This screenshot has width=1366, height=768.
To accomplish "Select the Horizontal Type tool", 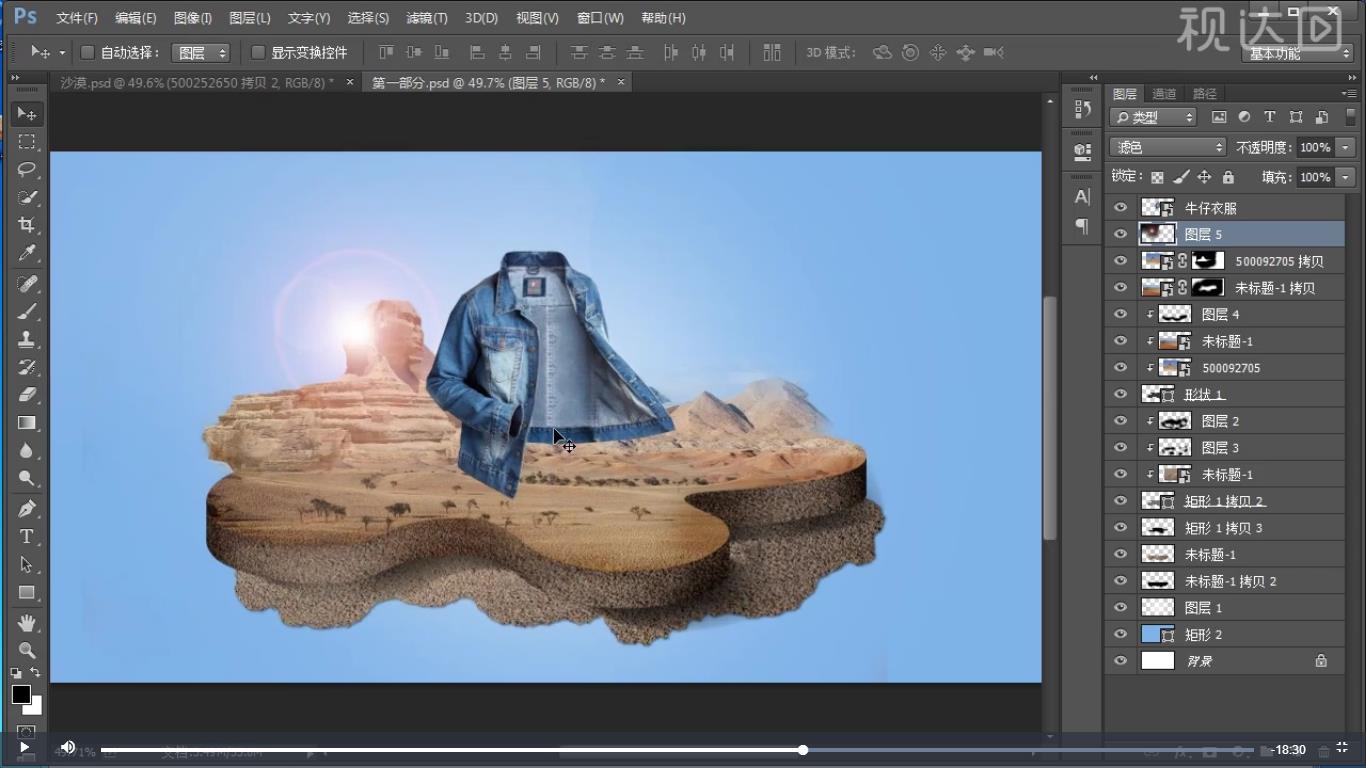I will coord(27,537).
